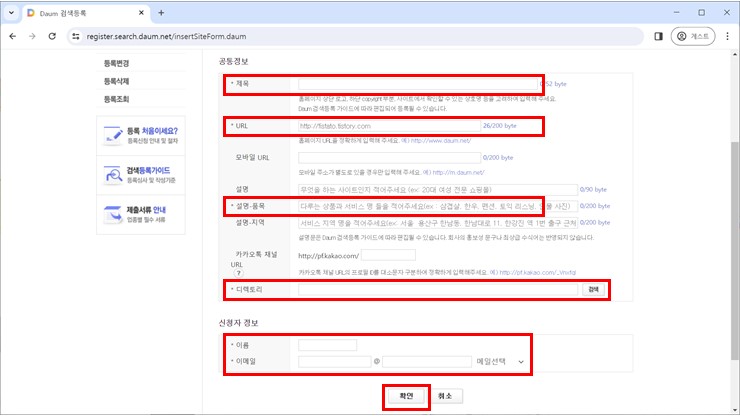The width and height of the screenshot is (740, 416).
Task: Reload the page with the refresh icon
Action: pos(52,36)
